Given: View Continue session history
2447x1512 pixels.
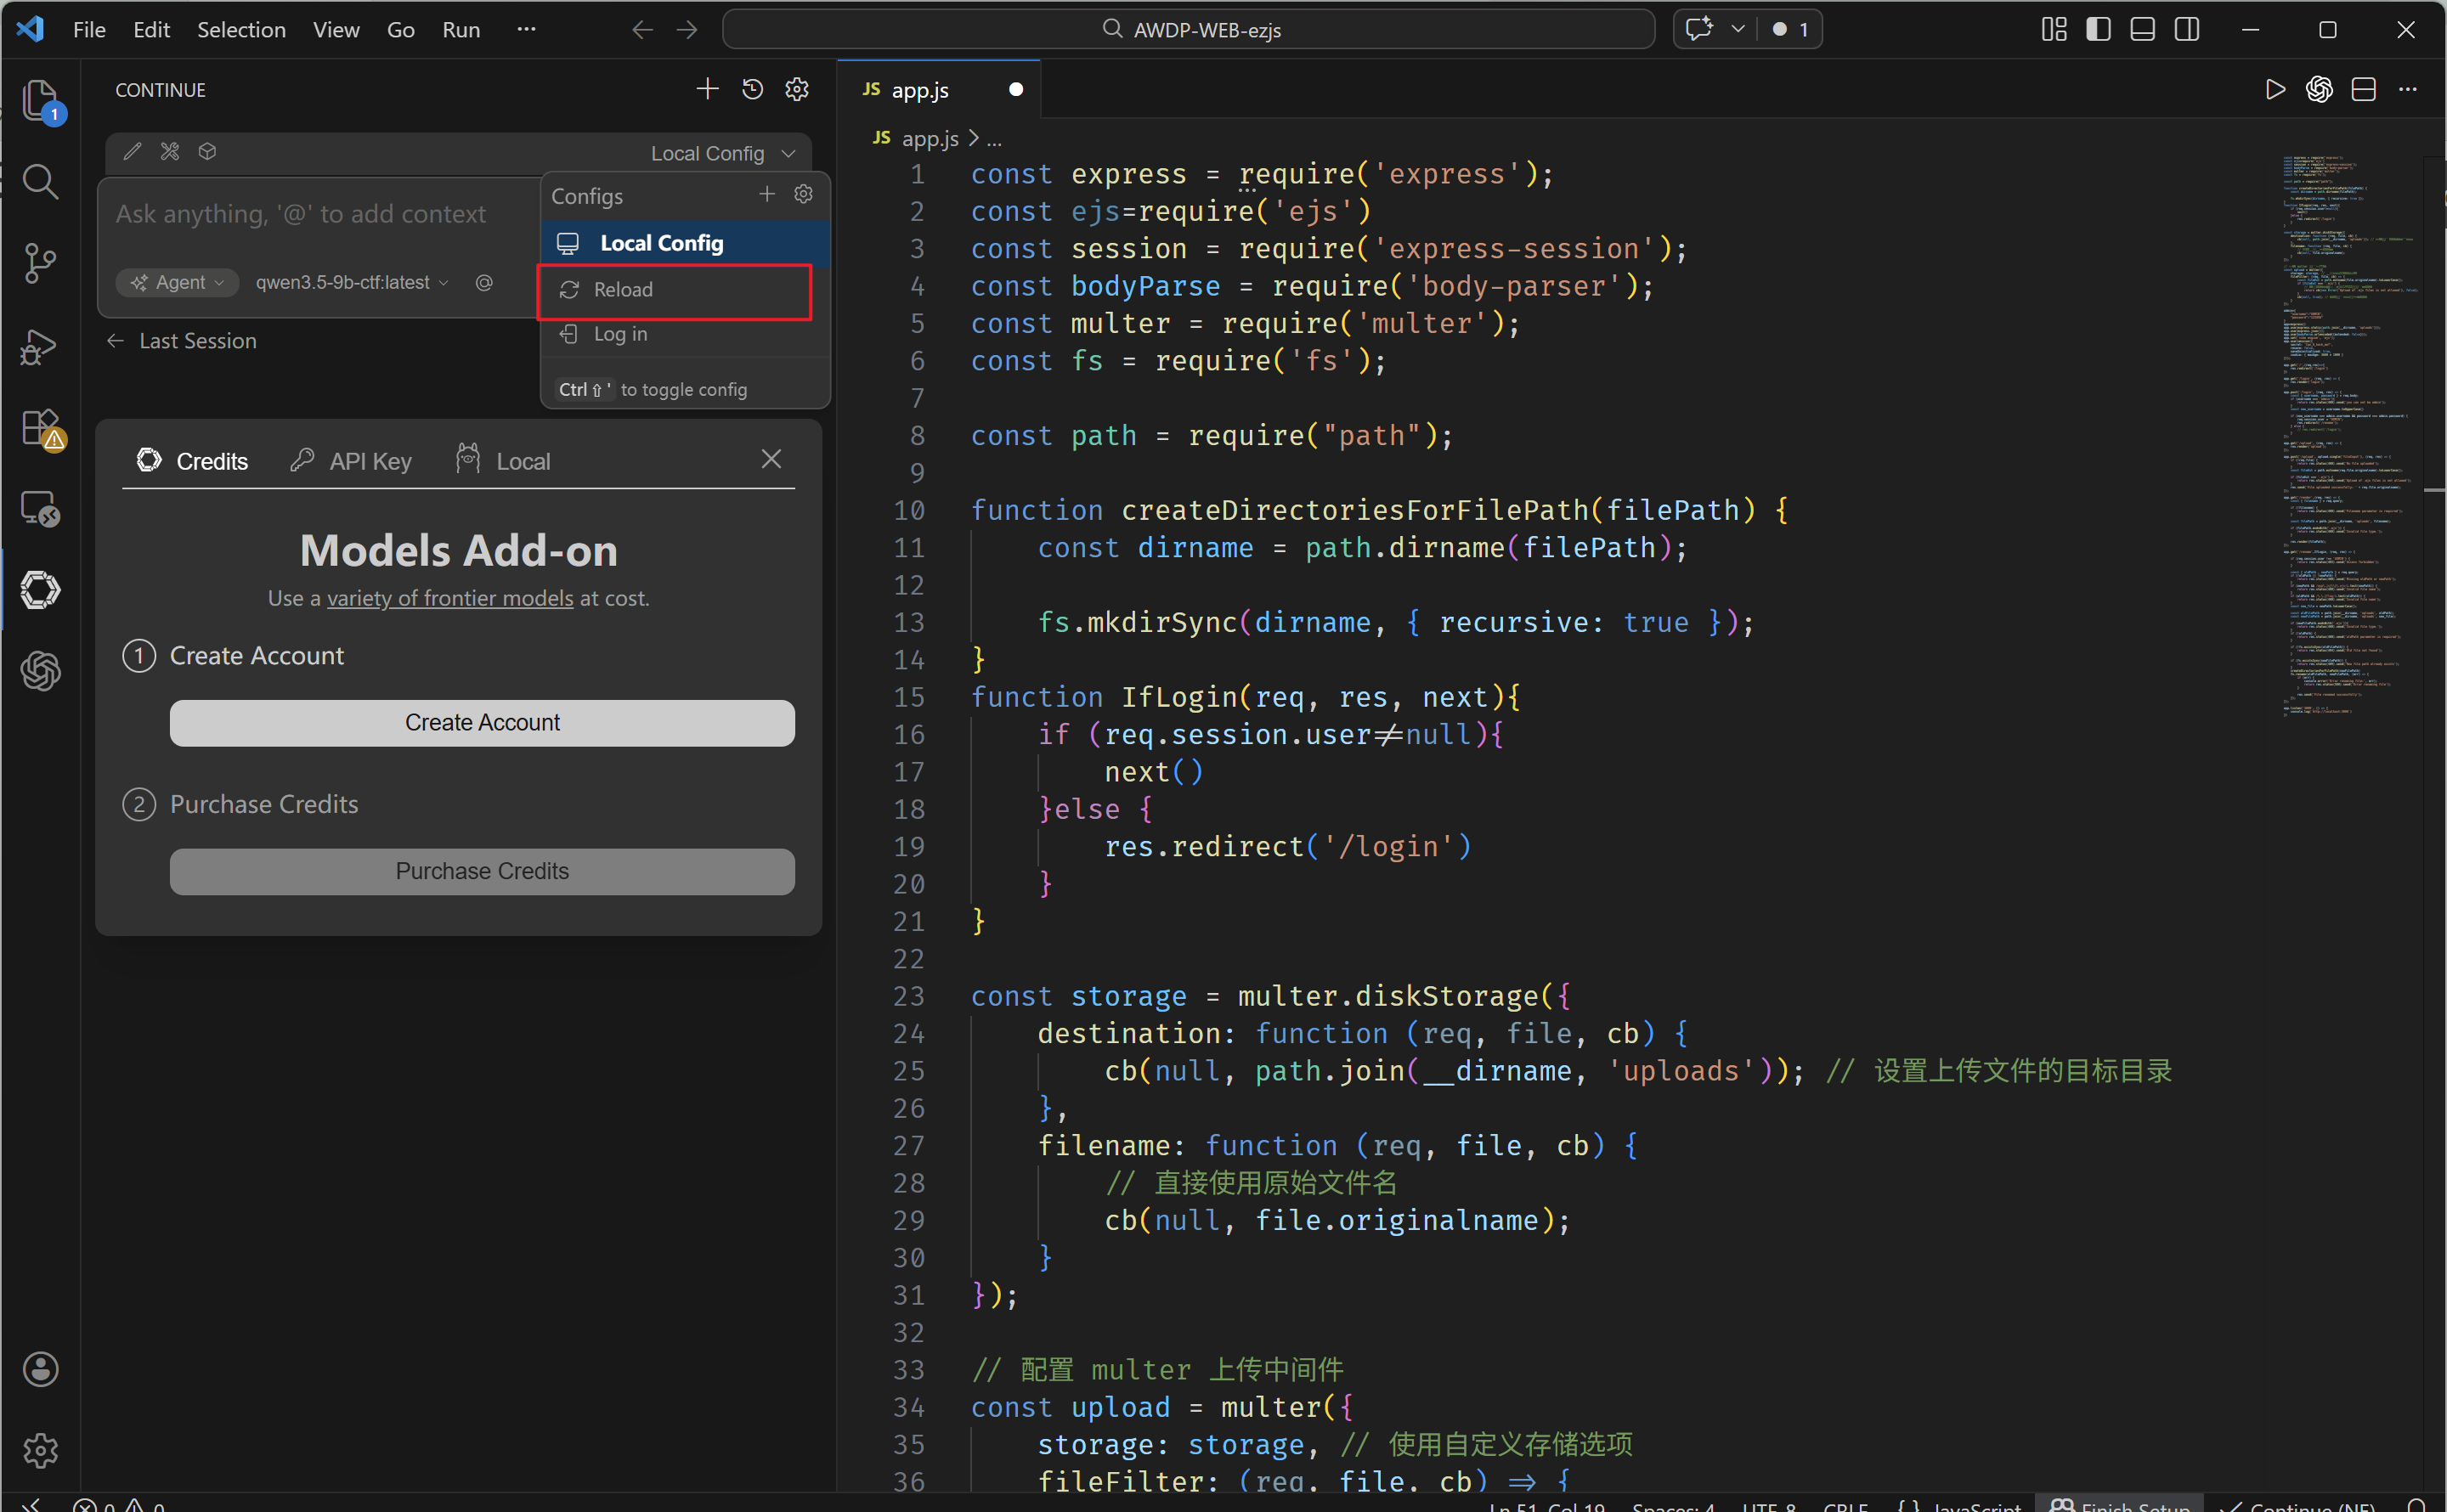Looking at the screenshot, I should click(752, 90).
